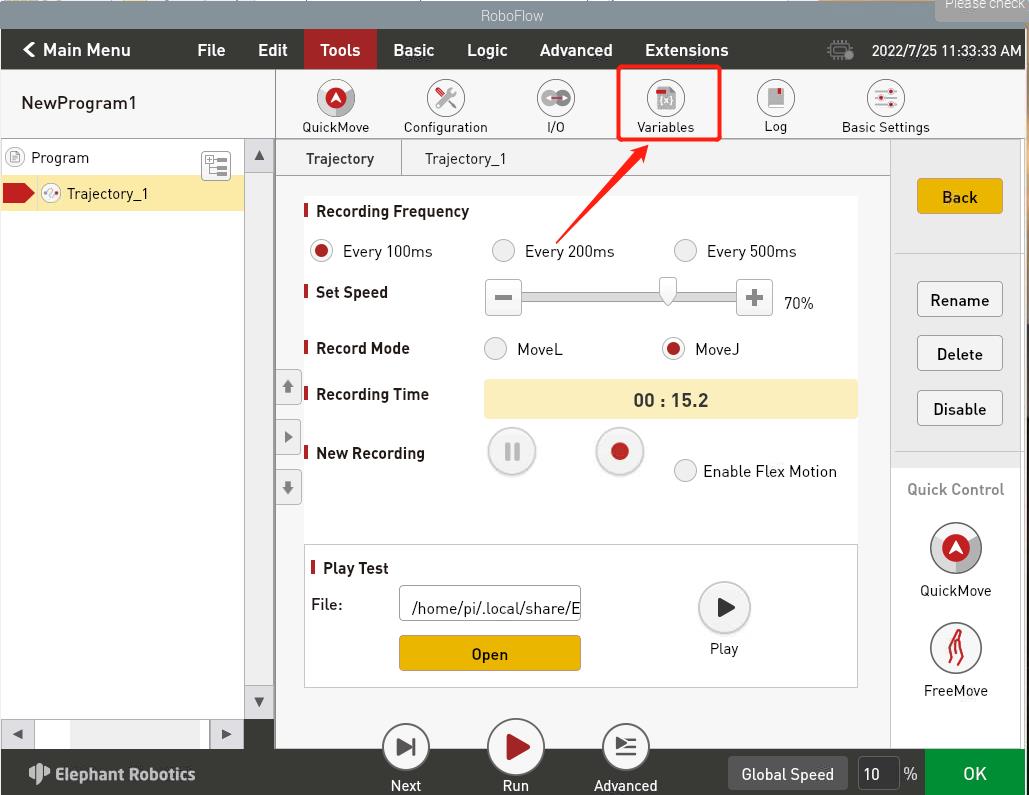1029x795 pixels.
Task: Click the yellow Open button
Action: 489,654
